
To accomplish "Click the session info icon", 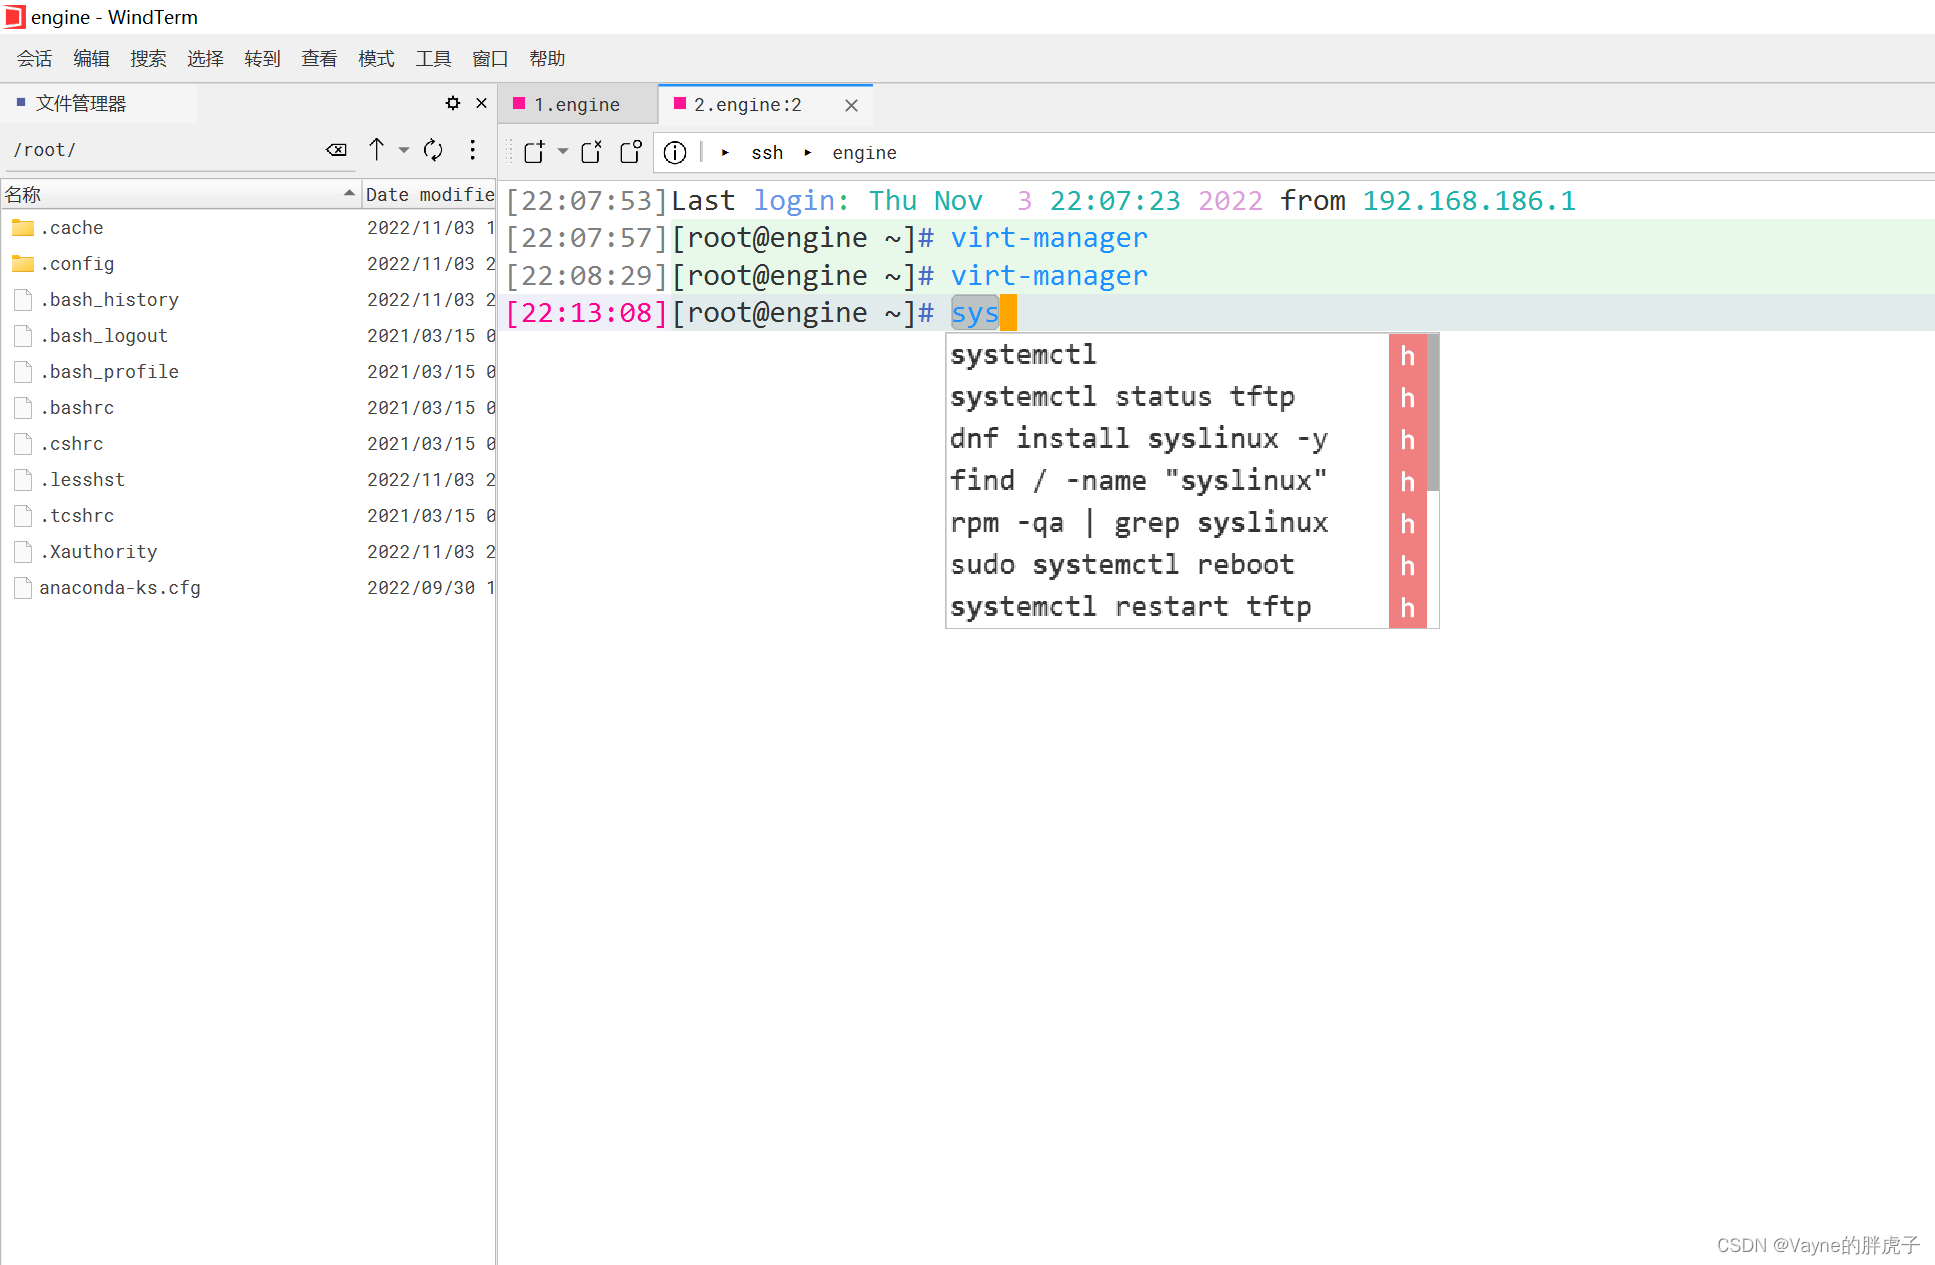I will tap(675, 152).
